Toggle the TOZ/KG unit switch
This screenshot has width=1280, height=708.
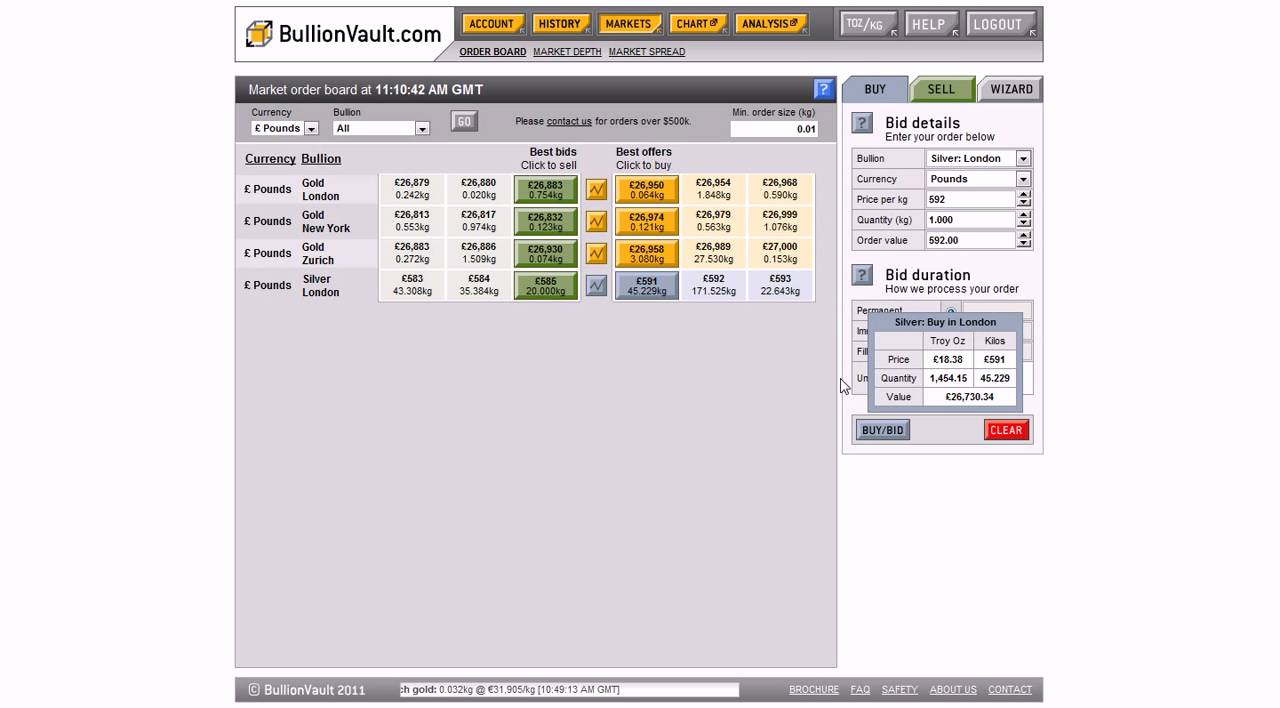(x=868, y=24)
